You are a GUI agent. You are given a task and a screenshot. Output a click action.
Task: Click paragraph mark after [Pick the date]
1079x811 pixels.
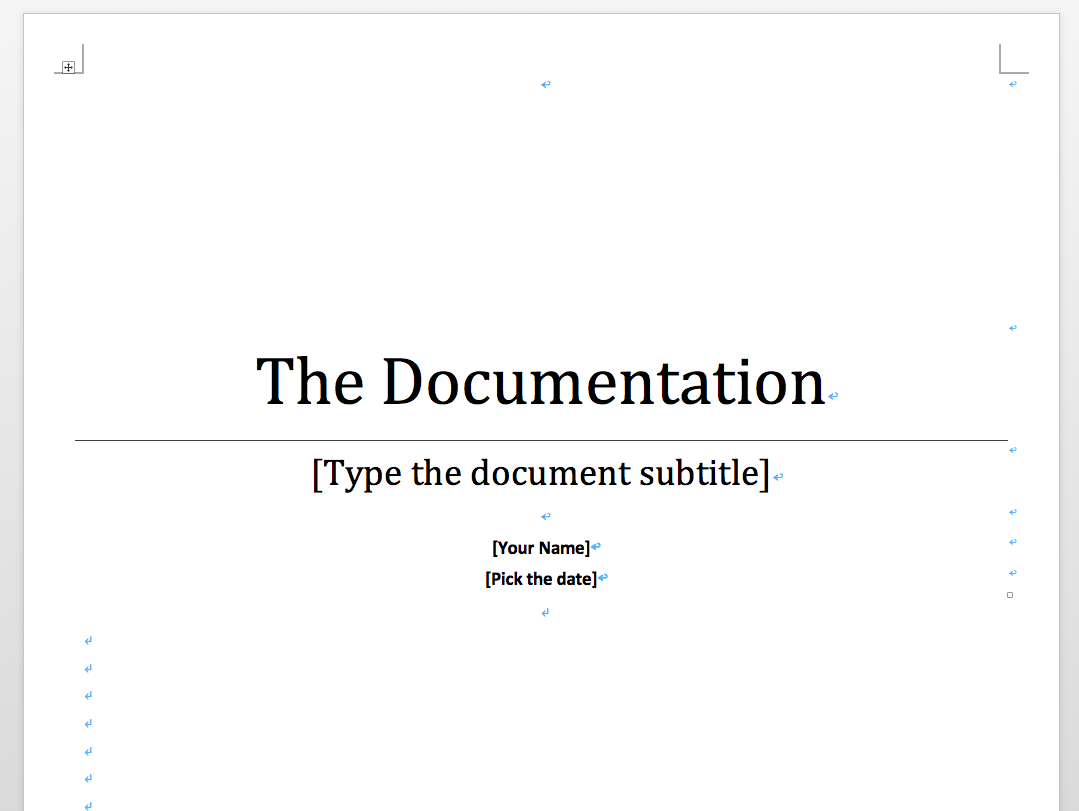pyautogui.click(x=603, y=578)
